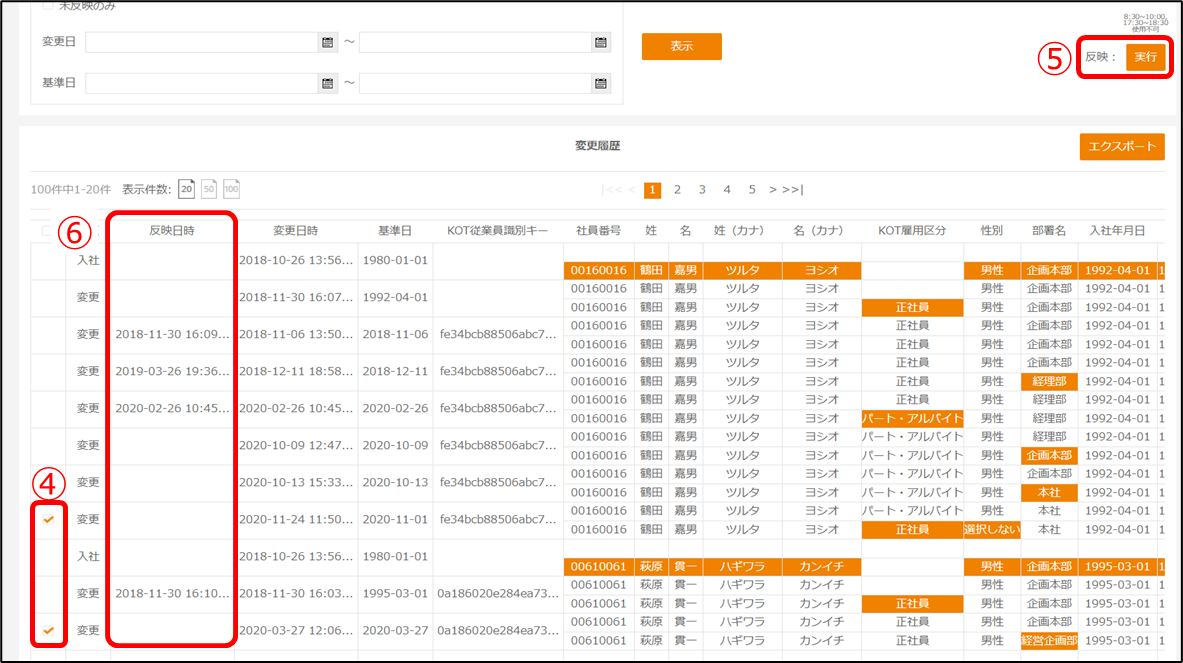Viewport: 1183px width, 663px height.
Task: Click 基準日 cell 1995-03-01 in 変更 row
Action: point(395,594)
